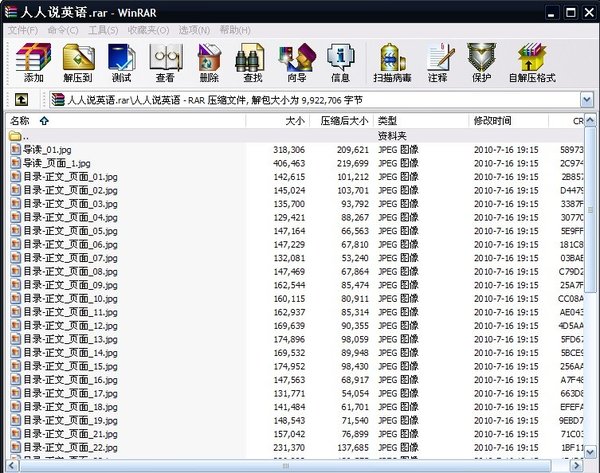
Task: Maximize the WinRAR window
Action: (x=571, y=13)
